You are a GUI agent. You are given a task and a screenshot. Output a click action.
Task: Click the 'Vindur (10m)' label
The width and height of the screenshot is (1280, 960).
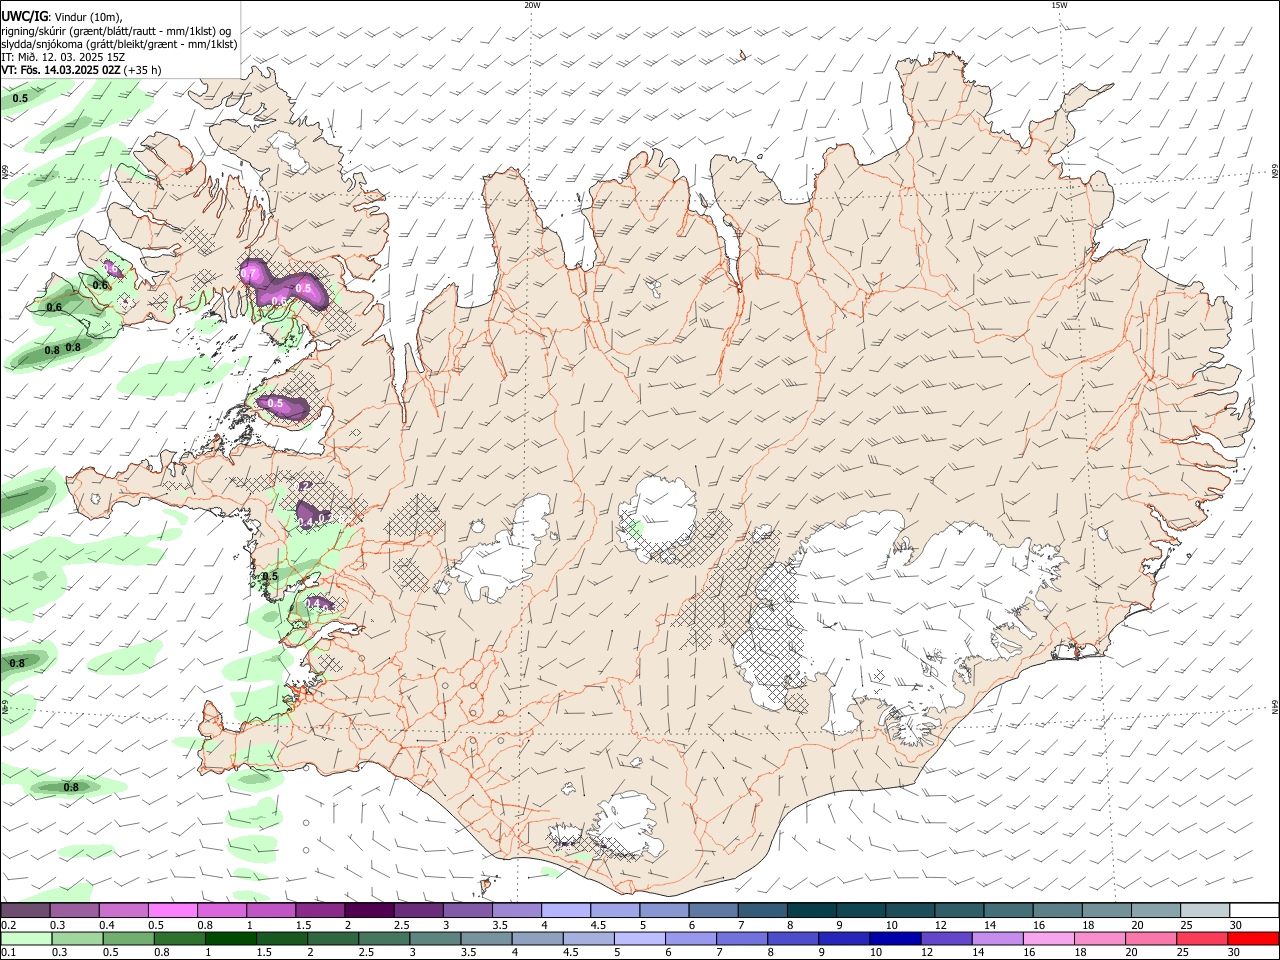coord(88,16)
